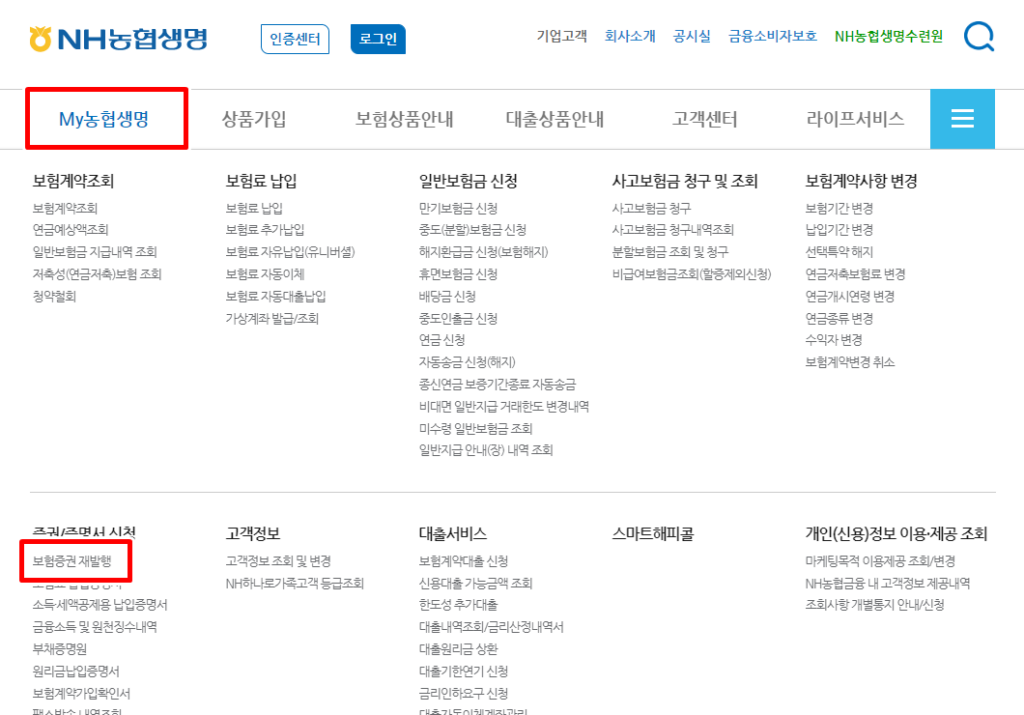This screenshot has width=1024, height=715.
Task: Open 보험기간 변경 entry
Action: 839,208
